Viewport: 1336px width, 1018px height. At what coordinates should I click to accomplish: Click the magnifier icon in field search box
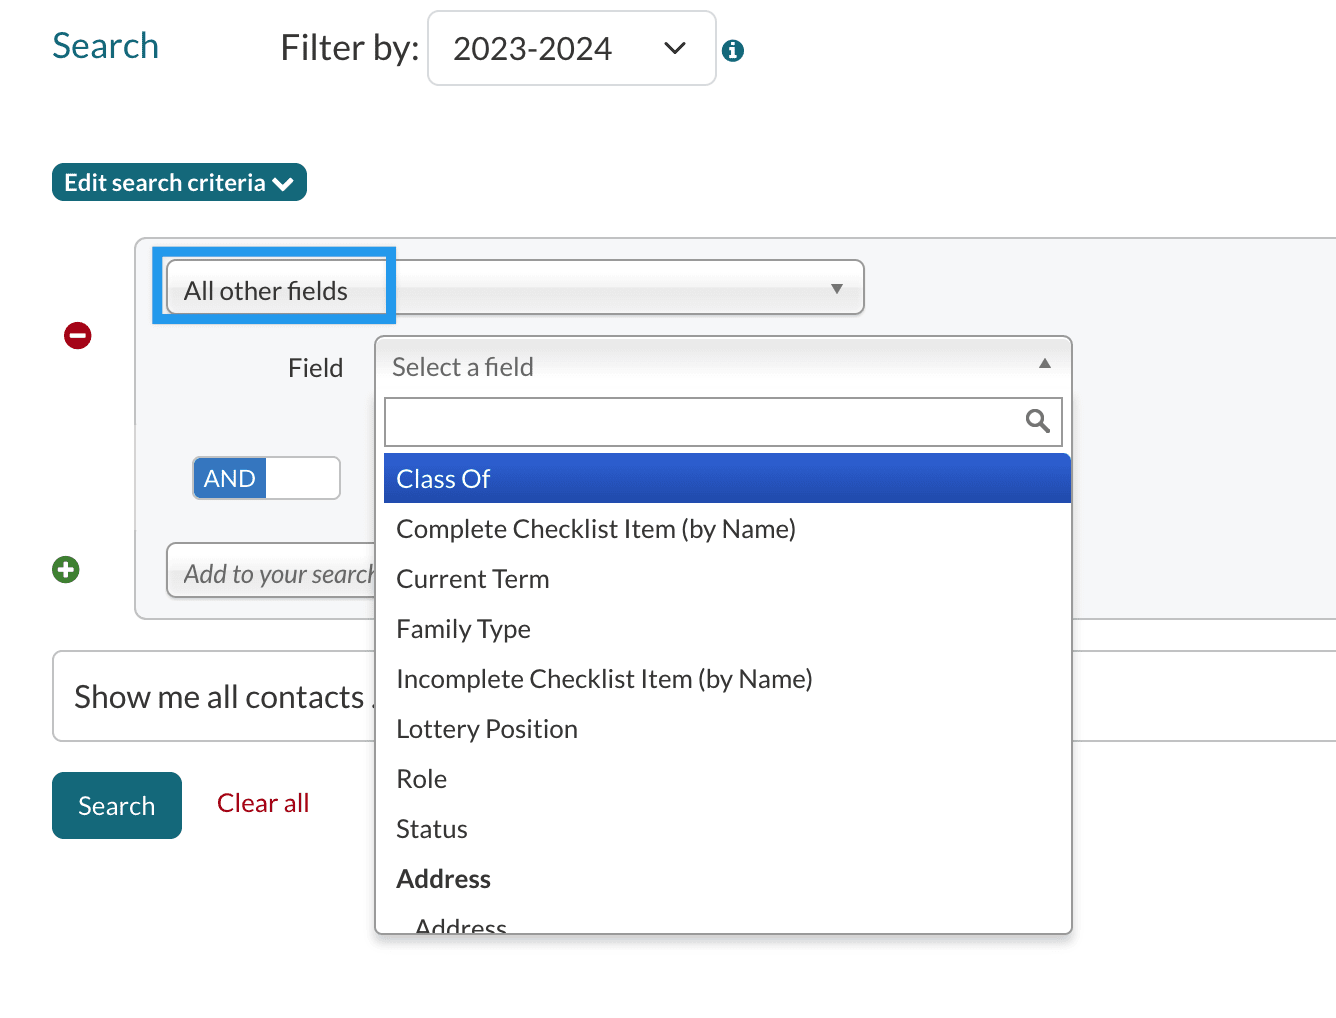[x=1037, y=421]
